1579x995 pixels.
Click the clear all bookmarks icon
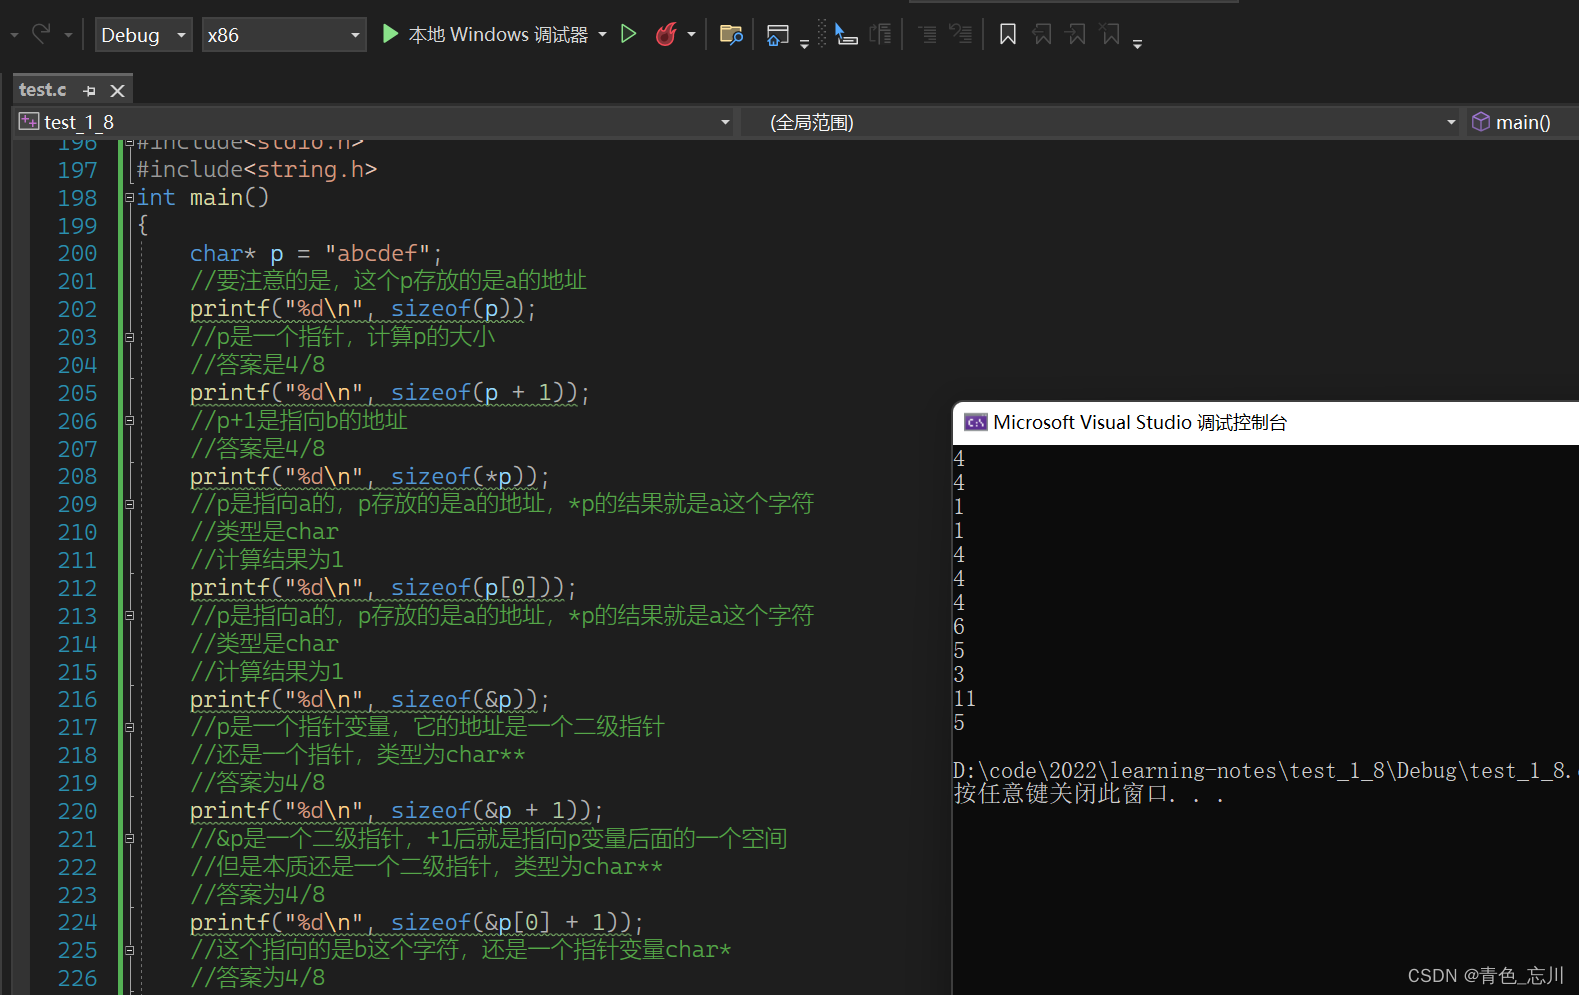click(1110, 35)
